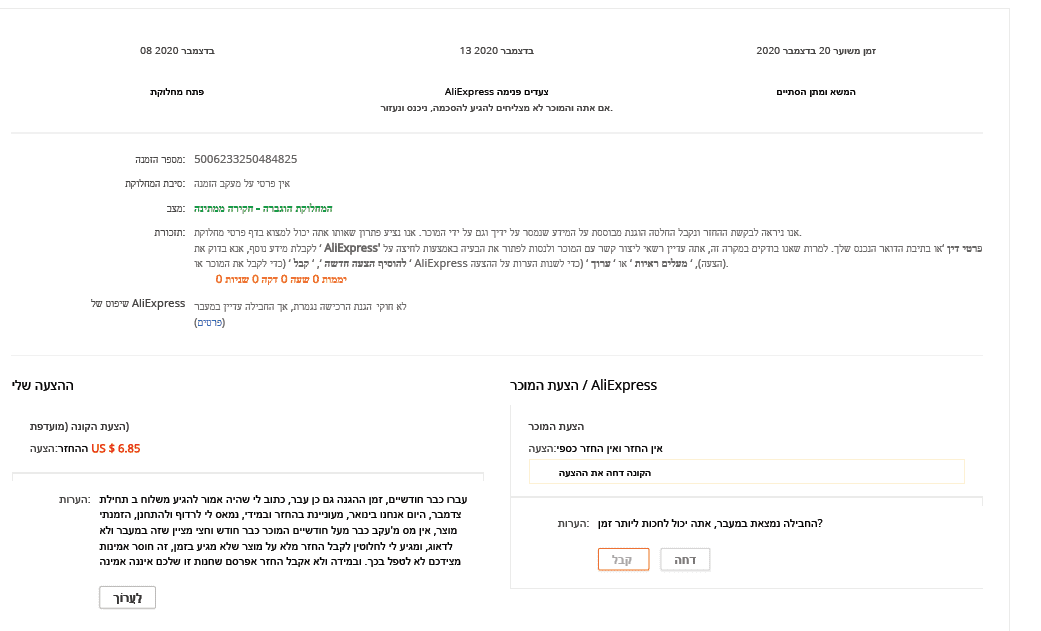Click the '08 בדצמבר 2020' date label
The width and height of the screenshot is (1041, 631).
pos(177,50)
